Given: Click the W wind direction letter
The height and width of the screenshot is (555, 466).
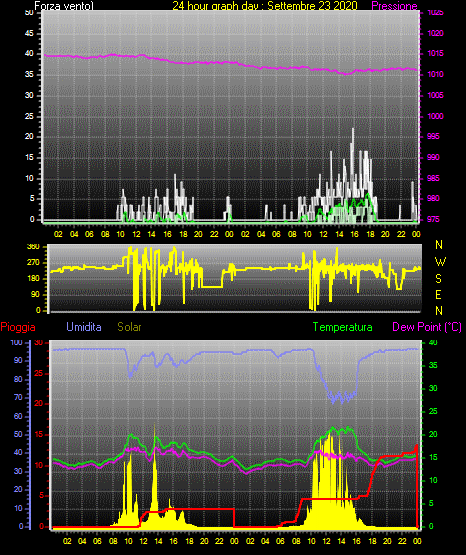Looking at the screenshot, I should point(440,262).
